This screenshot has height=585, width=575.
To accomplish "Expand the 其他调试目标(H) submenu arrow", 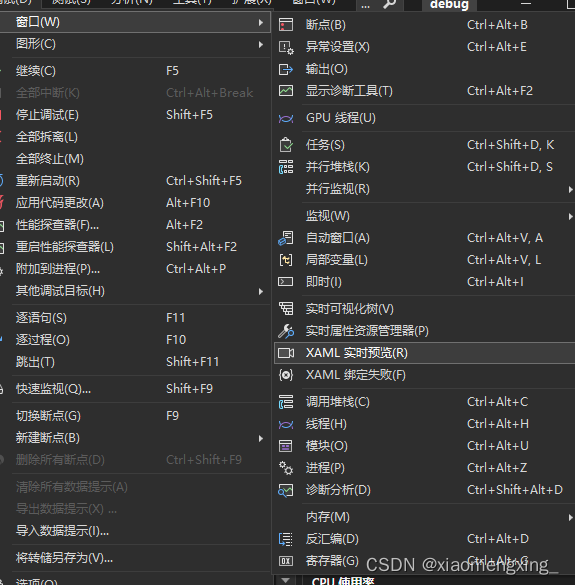I will pyautogui.click(x=261, y=291).
